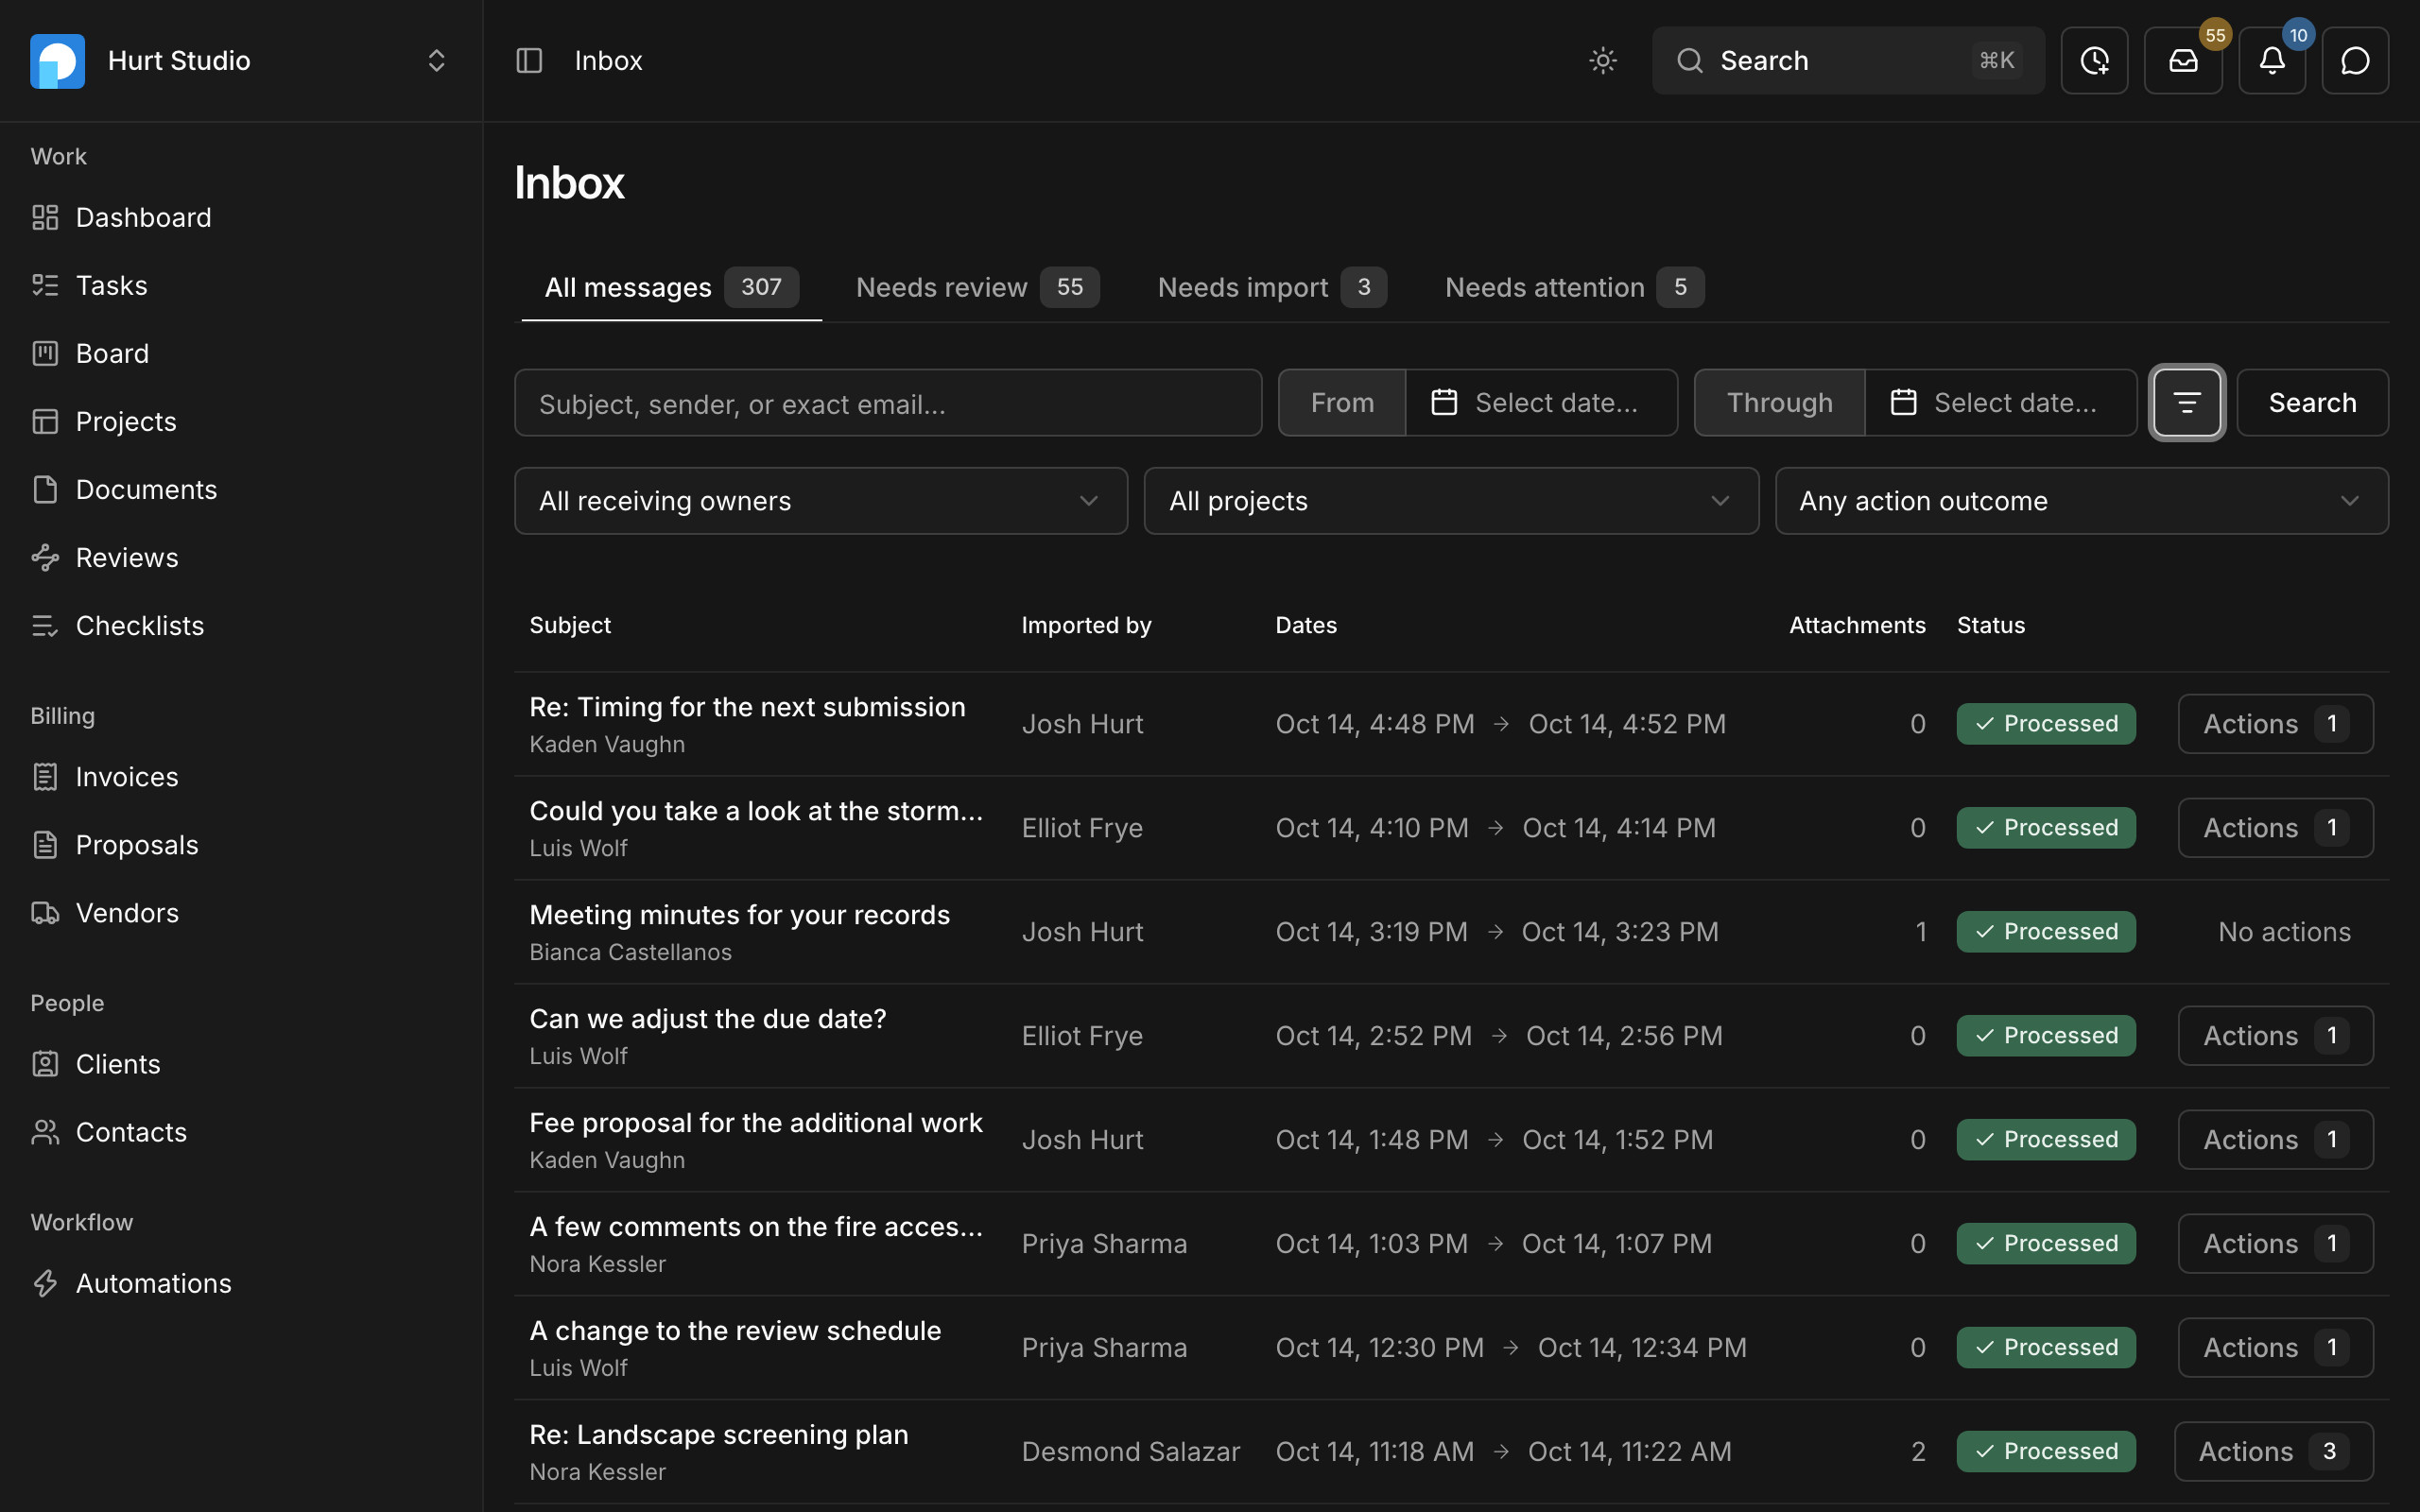Go to Tasks in the sidebar

tap(241, 285)
